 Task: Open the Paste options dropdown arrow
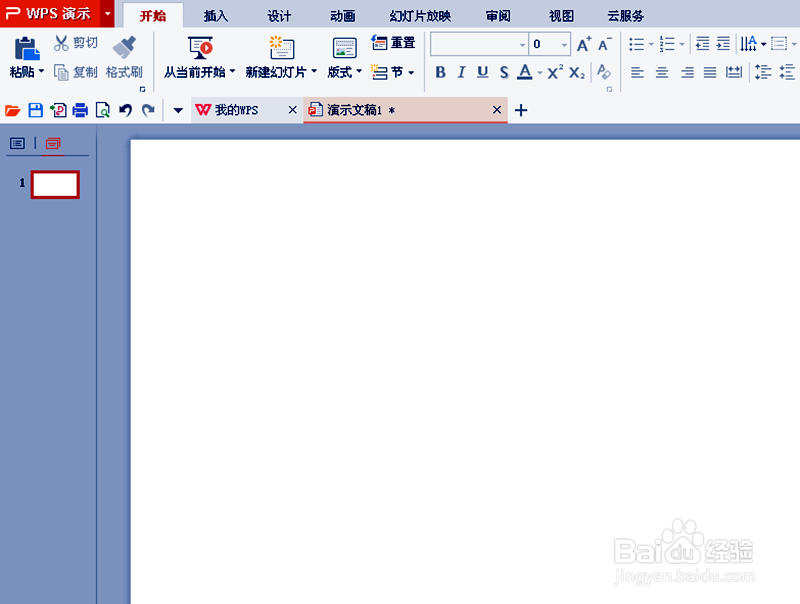click(x=41, y=71)
